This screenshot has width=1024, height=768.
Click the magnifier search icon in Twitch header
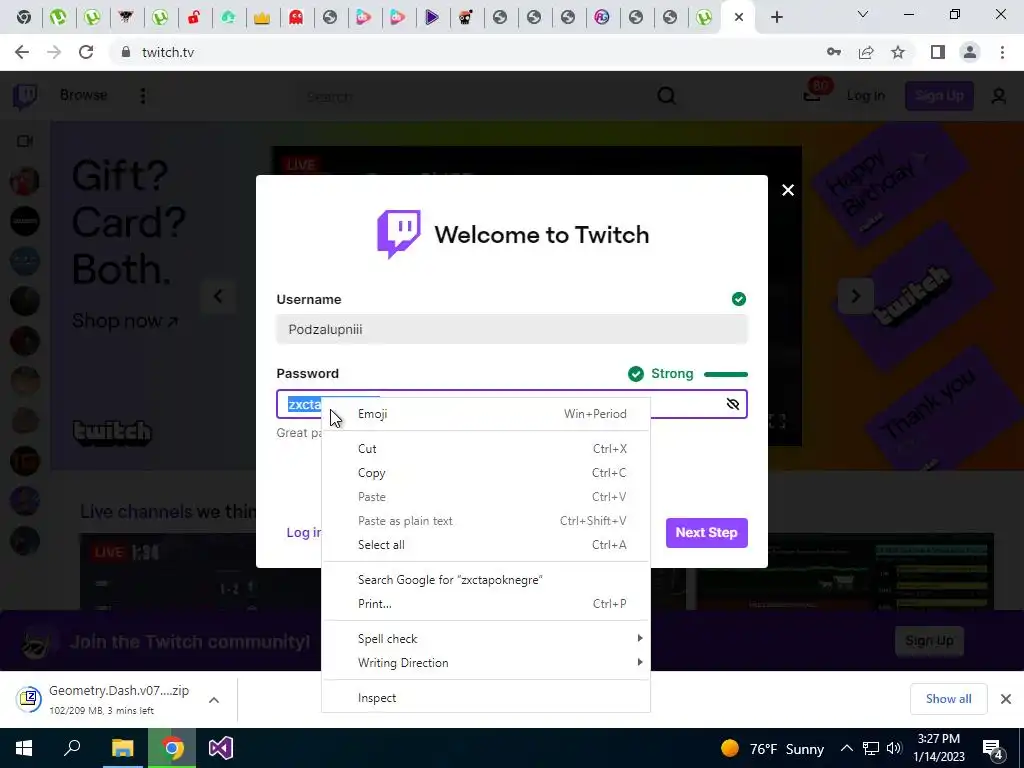(x=666, y=96)
